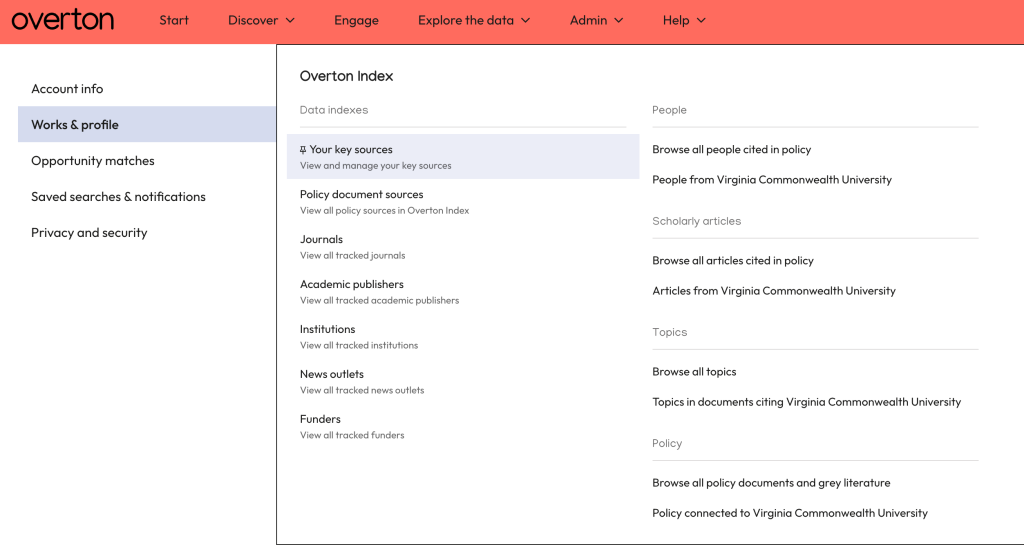Click the Overton logo
The image size is (1024, 545).
coord(62,20)
